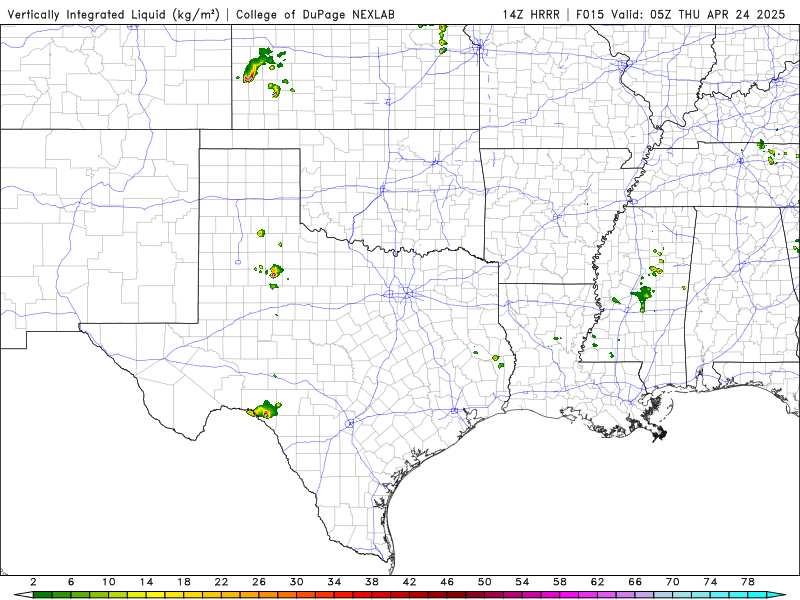Click legend value '58'
Viewport: 800px width, 600px height.
pos(560,582)
